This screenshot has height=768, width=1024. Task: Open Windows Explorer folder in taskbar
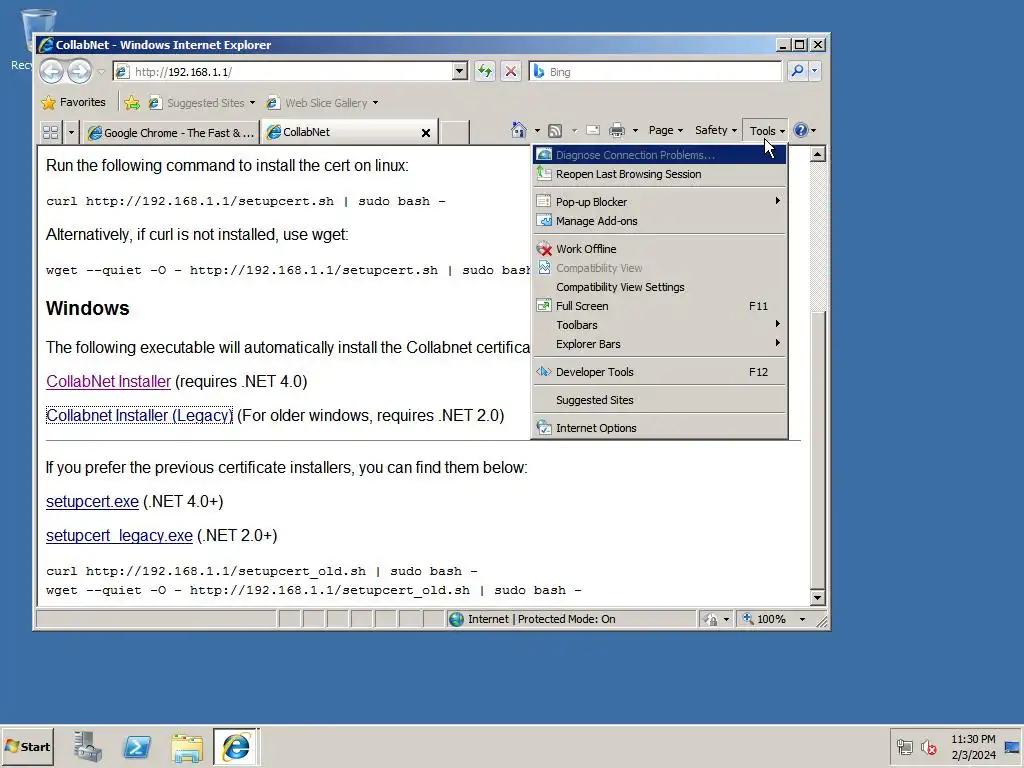[187, 747]
